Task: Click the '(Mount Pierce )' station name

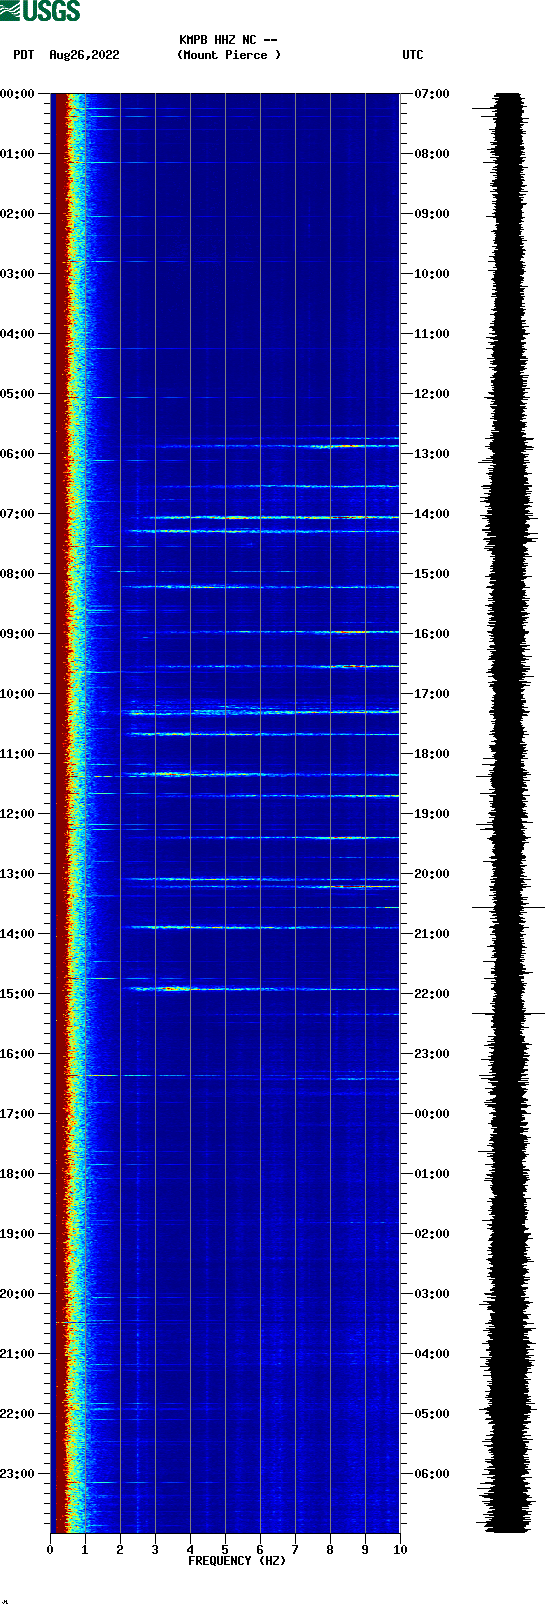Action: click(229, 55)
